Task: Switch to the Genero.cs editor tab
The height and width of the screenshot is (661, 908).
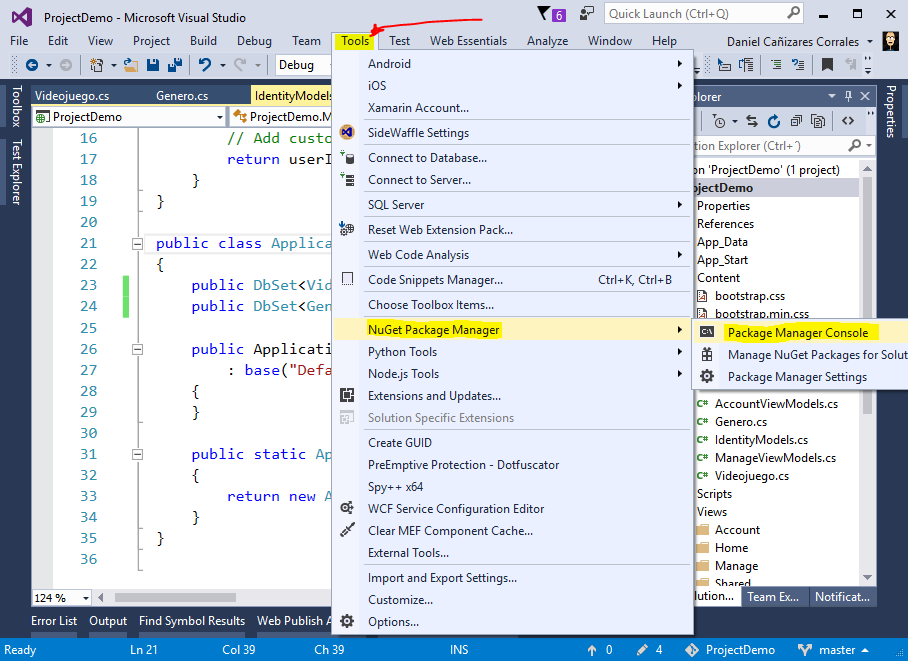Action: click(x=182, y=96)
